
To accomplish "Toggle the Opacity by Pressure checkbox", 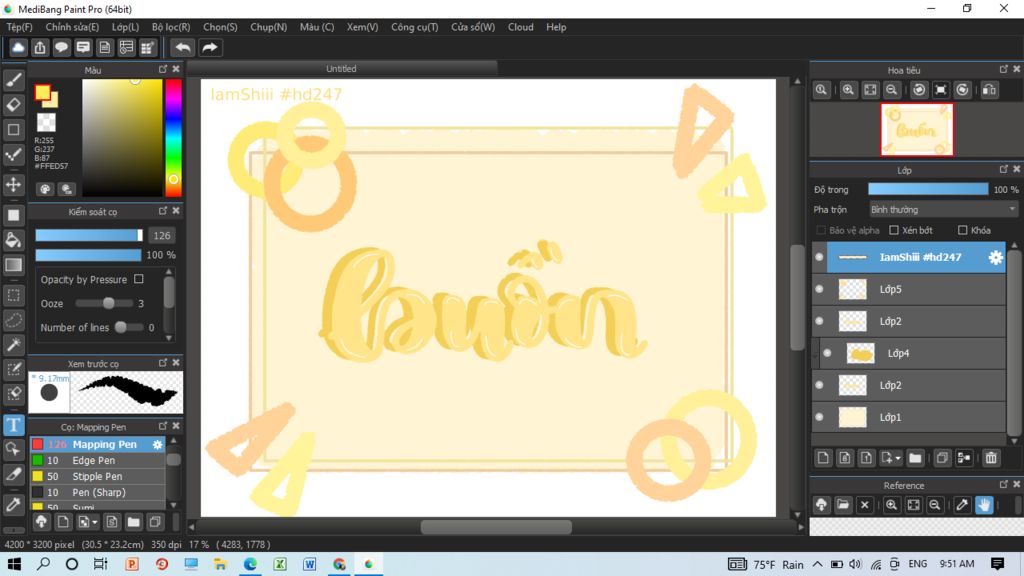I will (x=138, y=279).
